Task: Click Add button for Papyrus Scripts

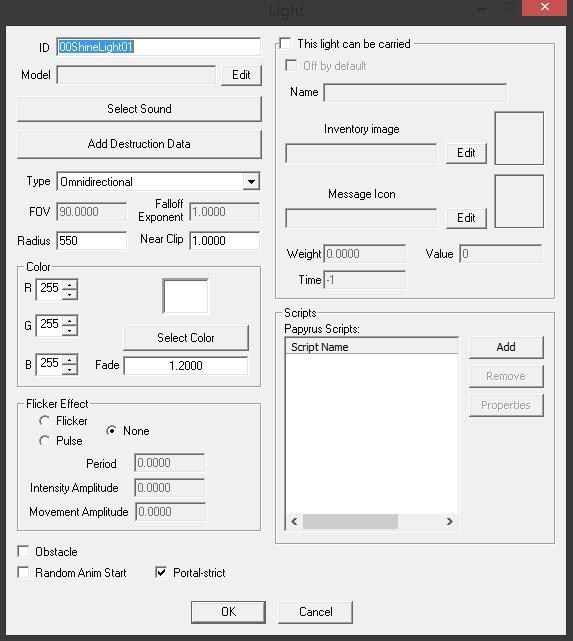Action: click(x=506, y=347)
